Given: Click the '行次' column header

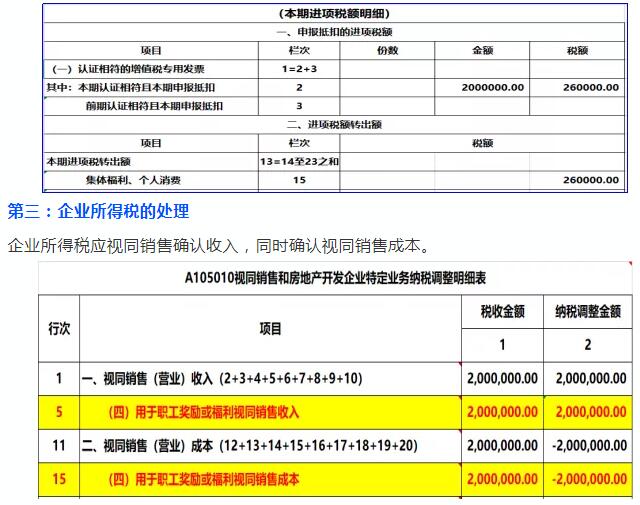Looking at the screenshot, I should [x=59, y=329].
